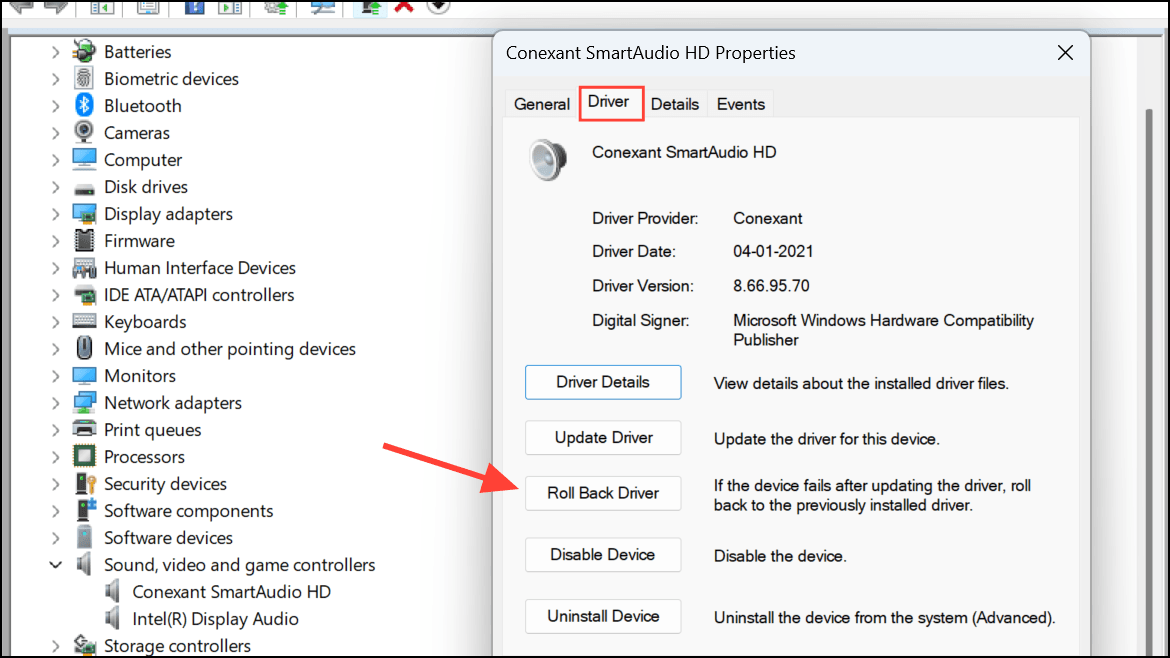
Task: Open the Events tab
Action: coord(740,104)
